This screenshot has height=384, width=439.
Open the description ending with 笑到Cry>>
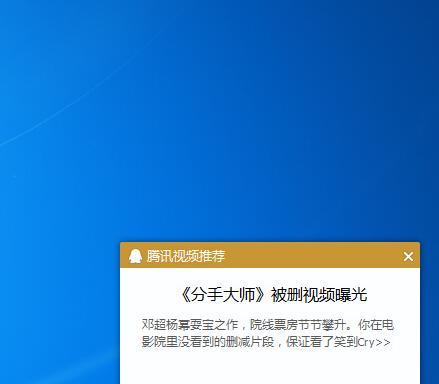(267, 333)
